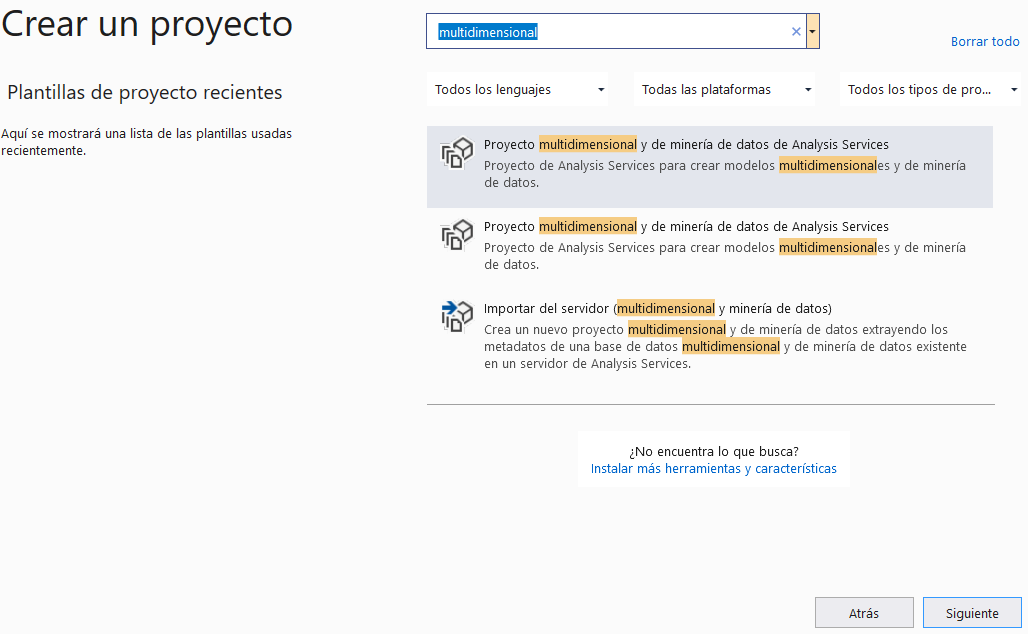Screen dimensions: 1028x634
Task: Open the search history dropdown arrow
Action: click(813, 32)
